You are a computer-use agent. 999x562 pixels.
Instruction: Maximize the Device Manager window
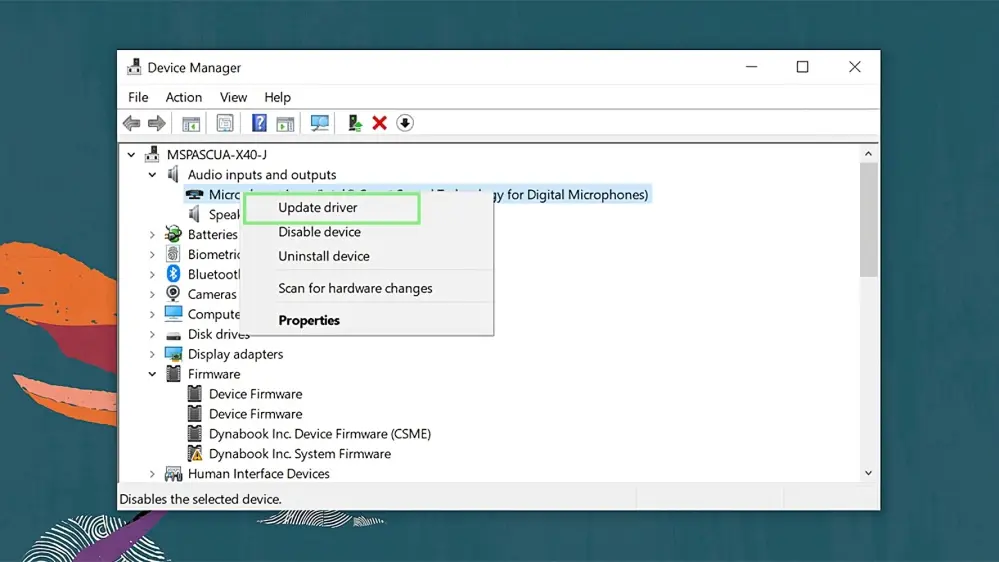(803, 67)
